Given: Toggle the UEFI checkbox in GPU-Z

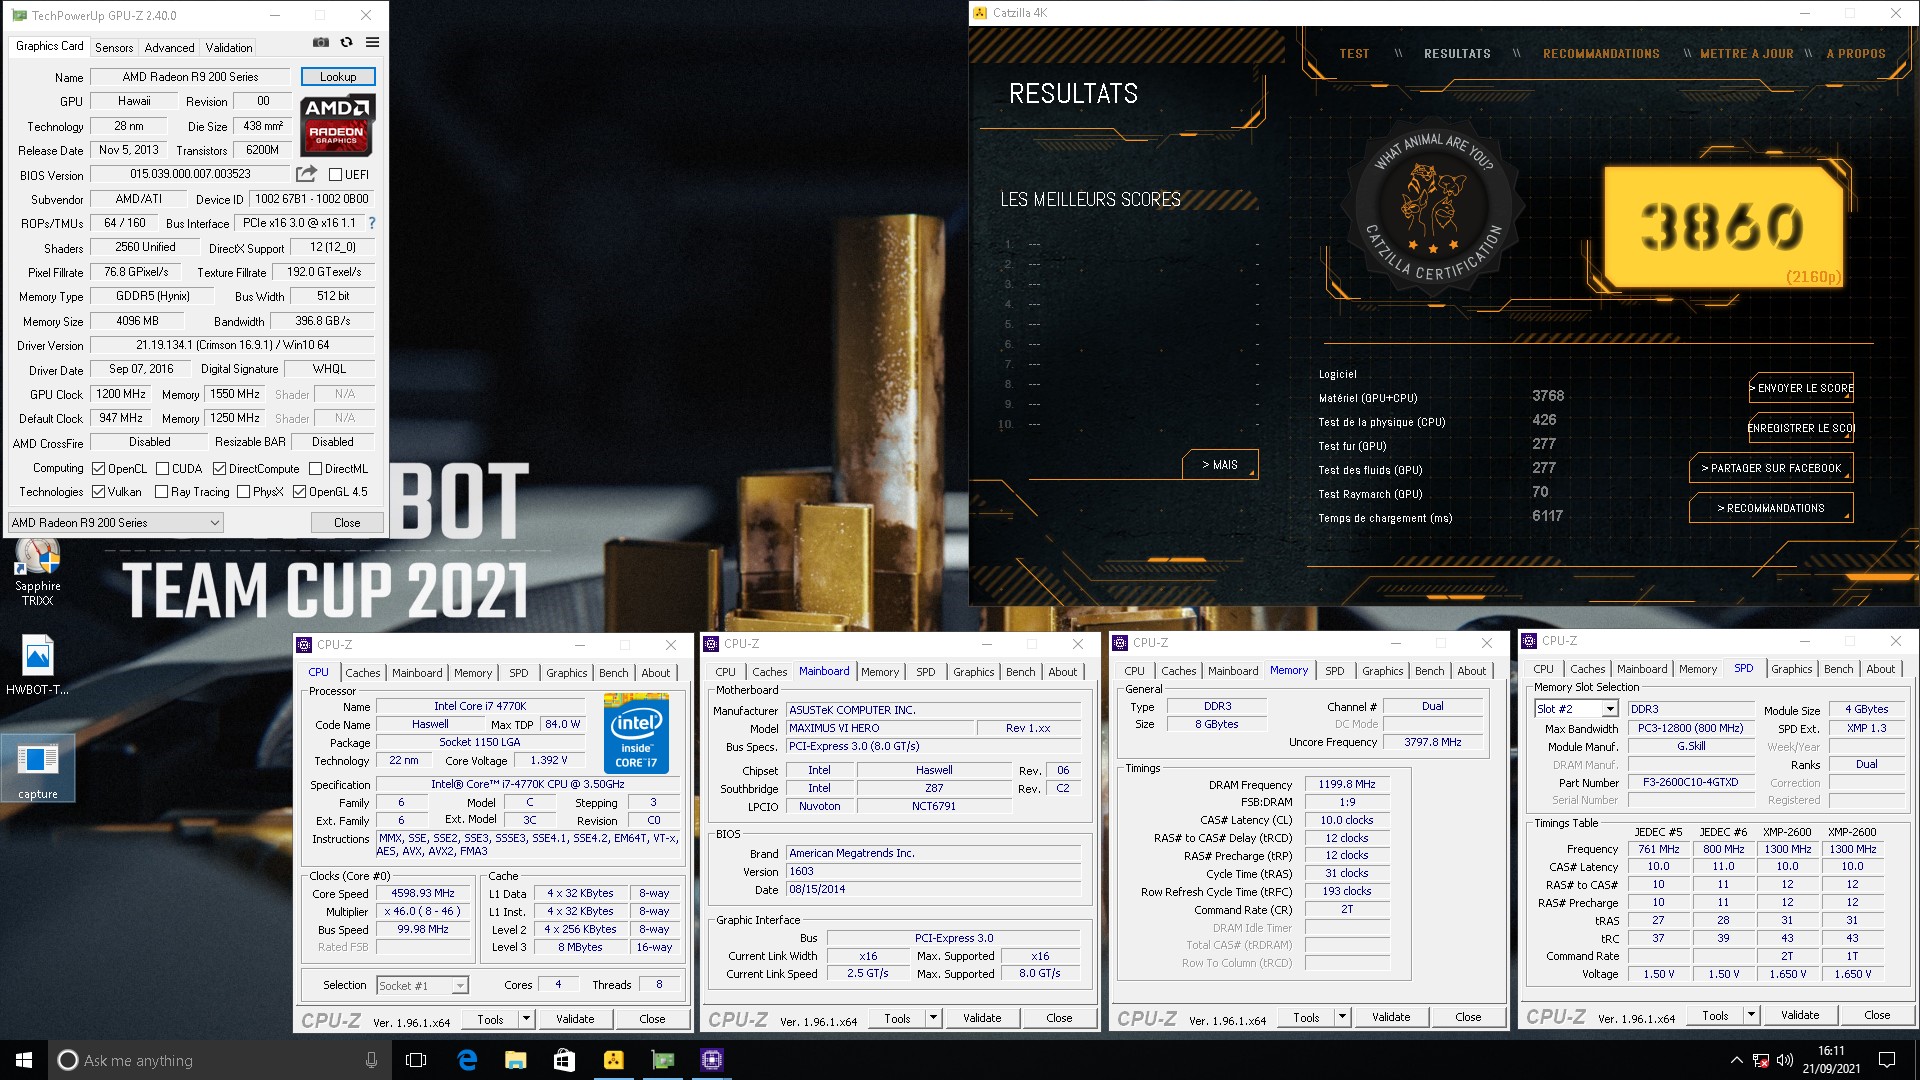Looking at the screenshot, I should tap(335, 175).
